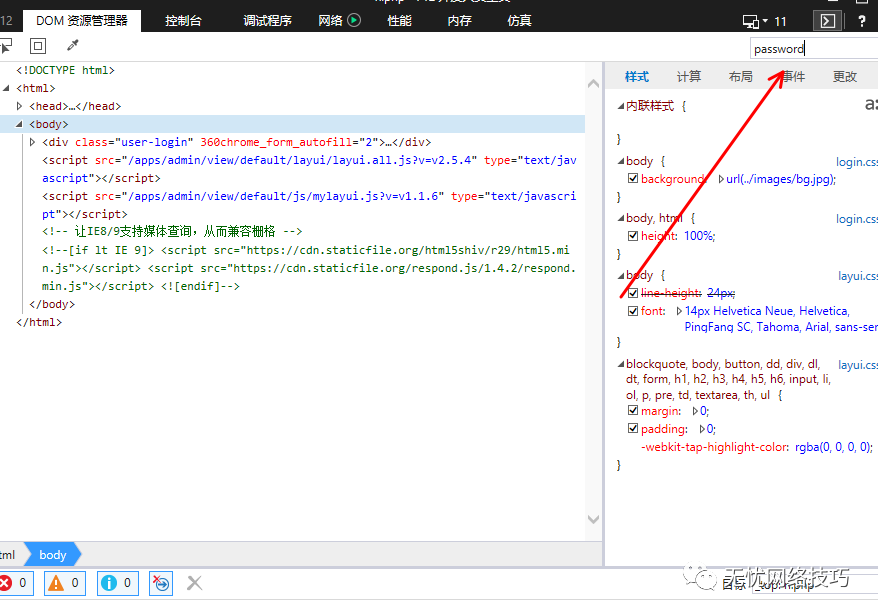Select the 布局 layout pane tab
878x616 pixels.
point(740,77)
